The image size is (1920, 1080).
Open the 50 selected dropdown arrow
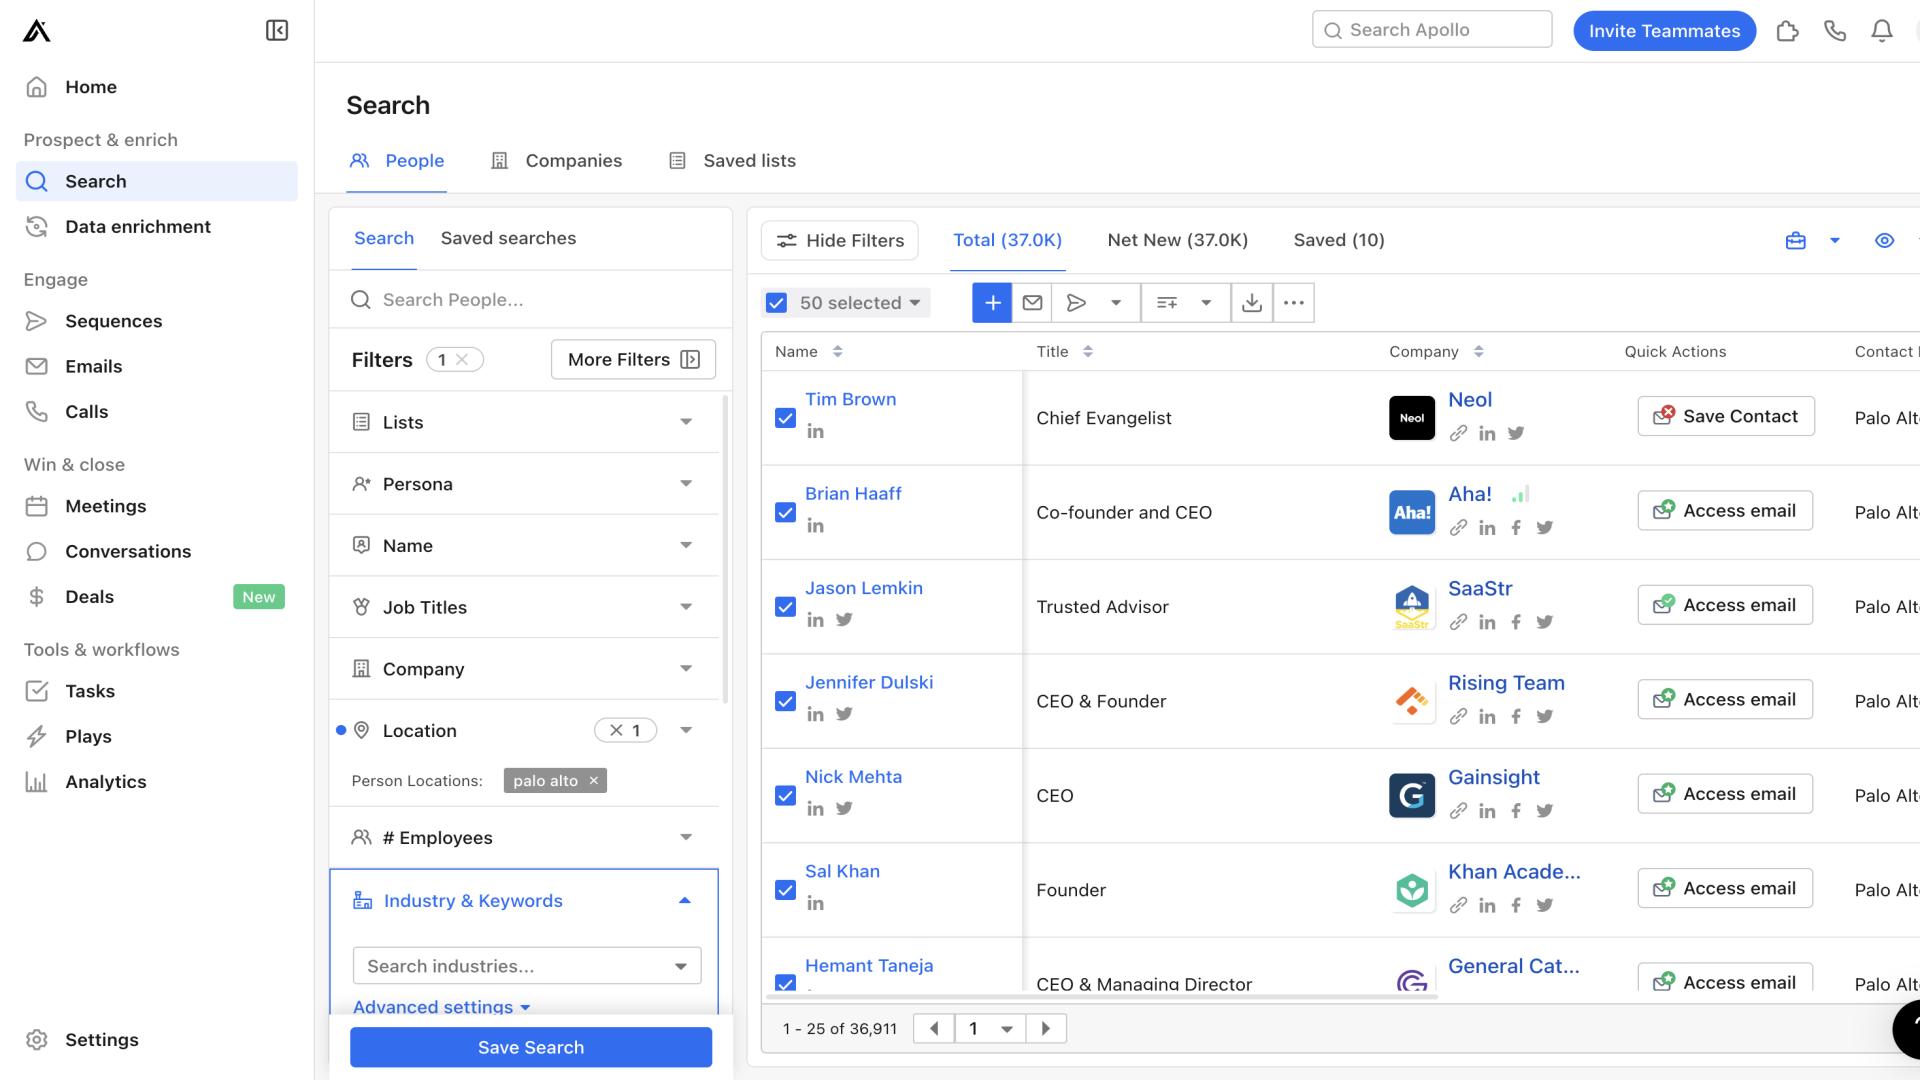[x=914, y=303]
